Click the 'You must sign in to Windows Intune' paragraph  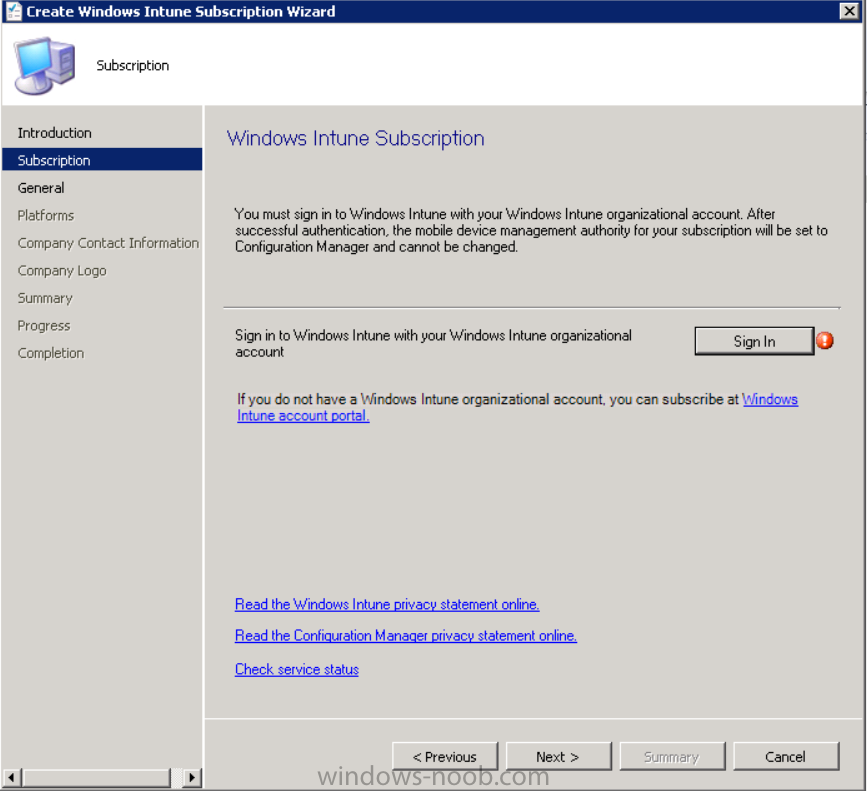point(531,231)
